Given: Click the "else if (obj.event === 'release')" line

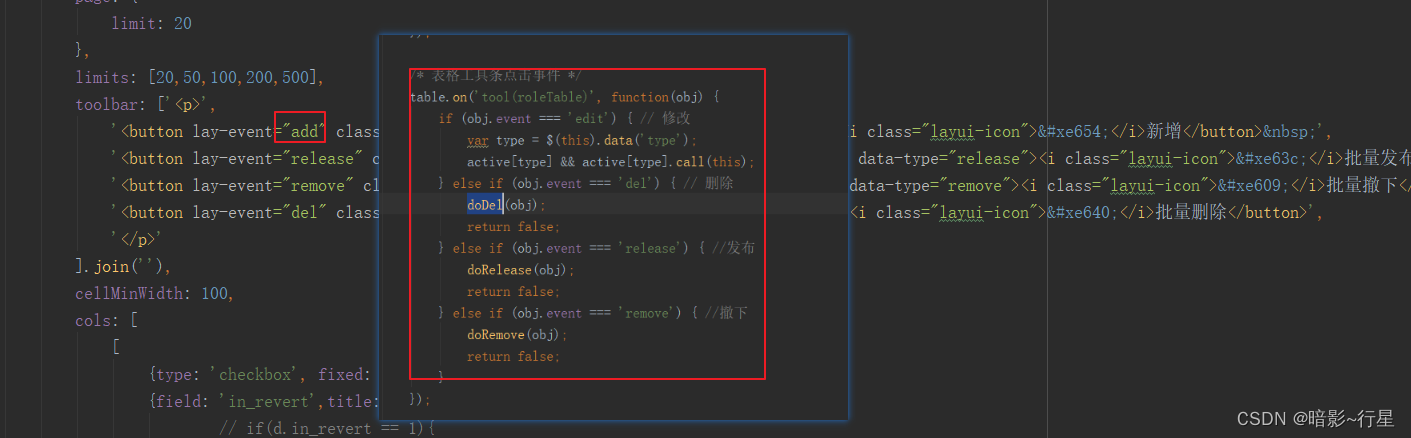Looking at the screenshot, I should [597, 248].
